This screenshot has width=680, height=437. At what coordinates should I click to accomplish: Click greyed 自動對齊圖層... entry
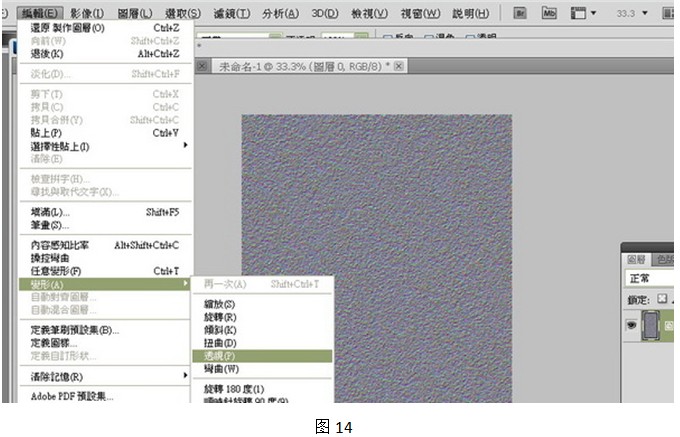[105, 297]
